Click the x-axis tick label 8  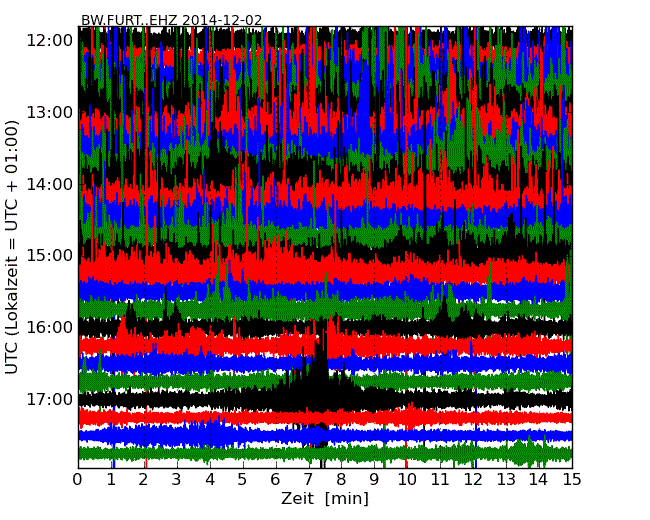(x=341, y=479)
